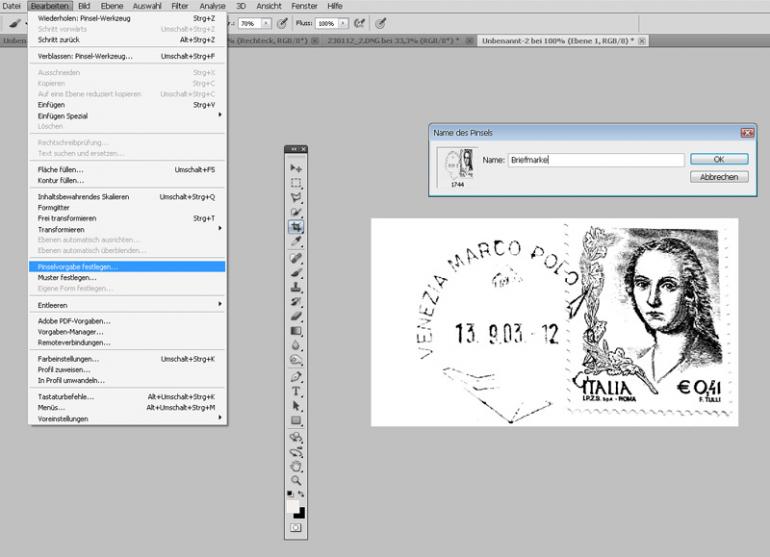
Task: Select the Rectangle shape tool
Action: (296, 420)
